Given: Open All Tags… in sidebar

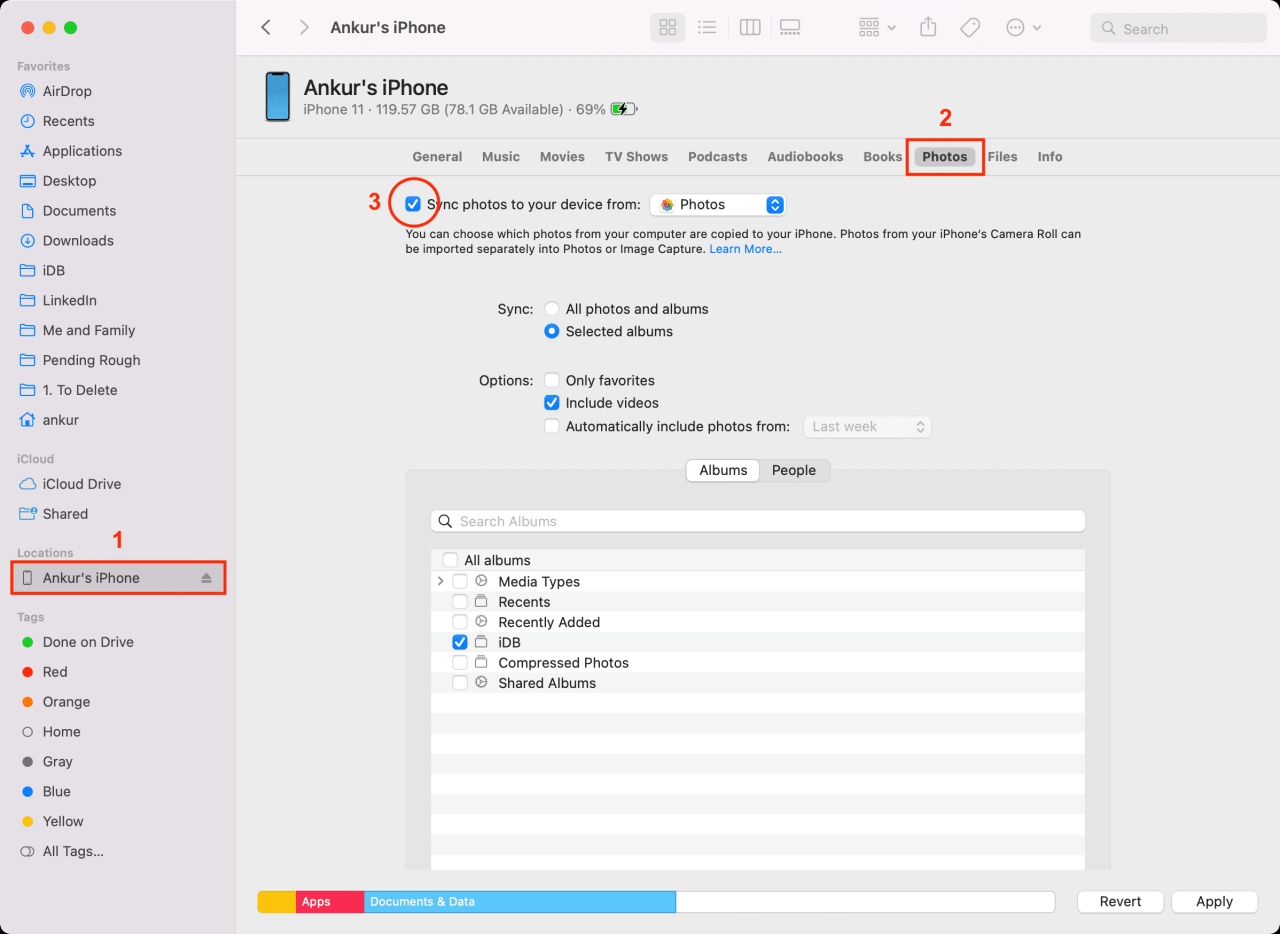Looking at the screenshot, I should 73,851.
